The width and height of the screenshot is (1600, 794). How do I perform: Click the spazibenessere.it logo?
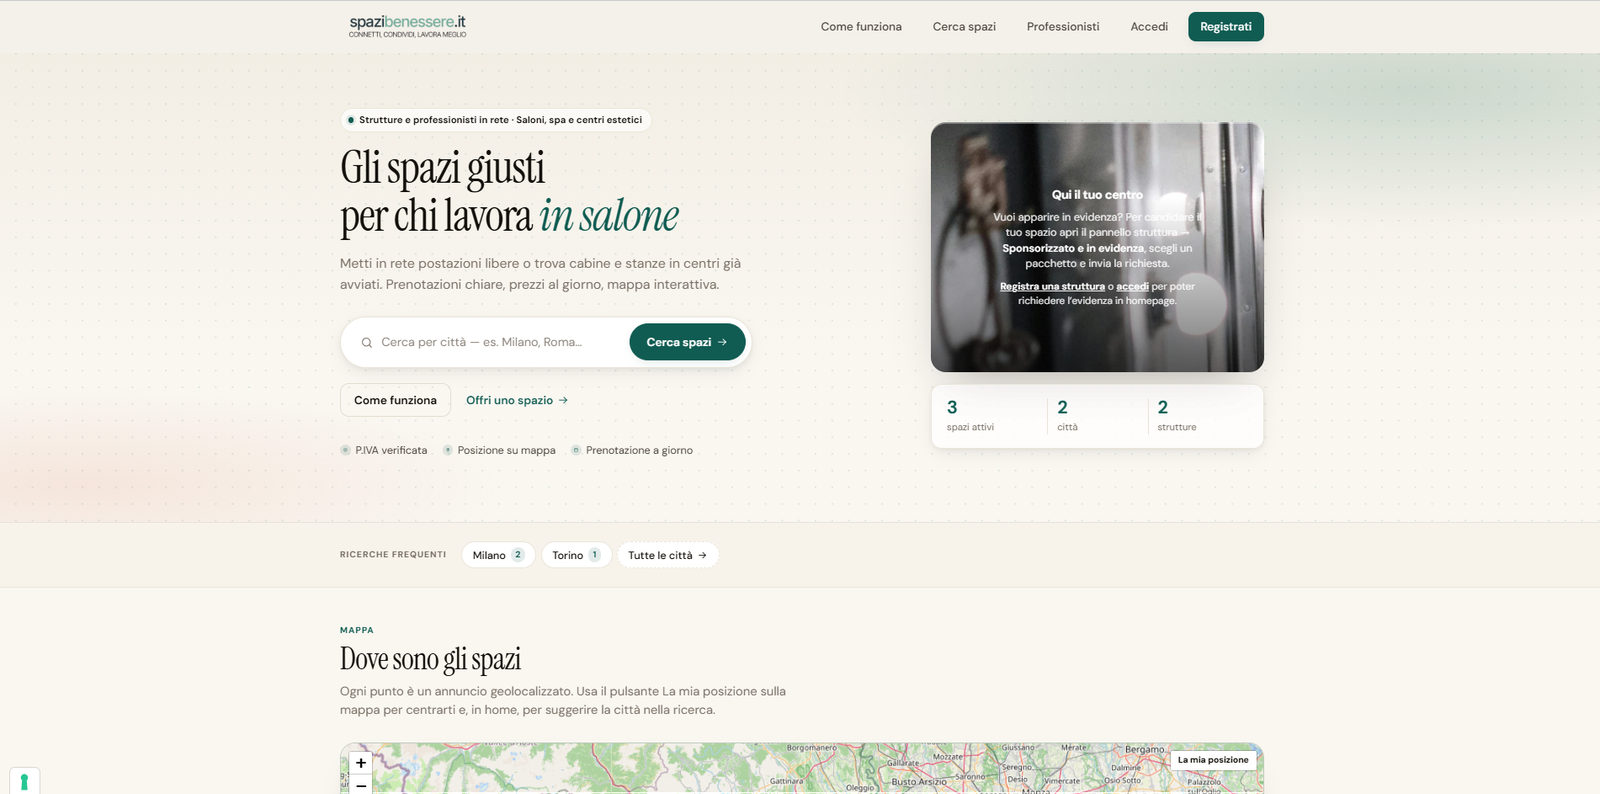(x=407, y=26)
